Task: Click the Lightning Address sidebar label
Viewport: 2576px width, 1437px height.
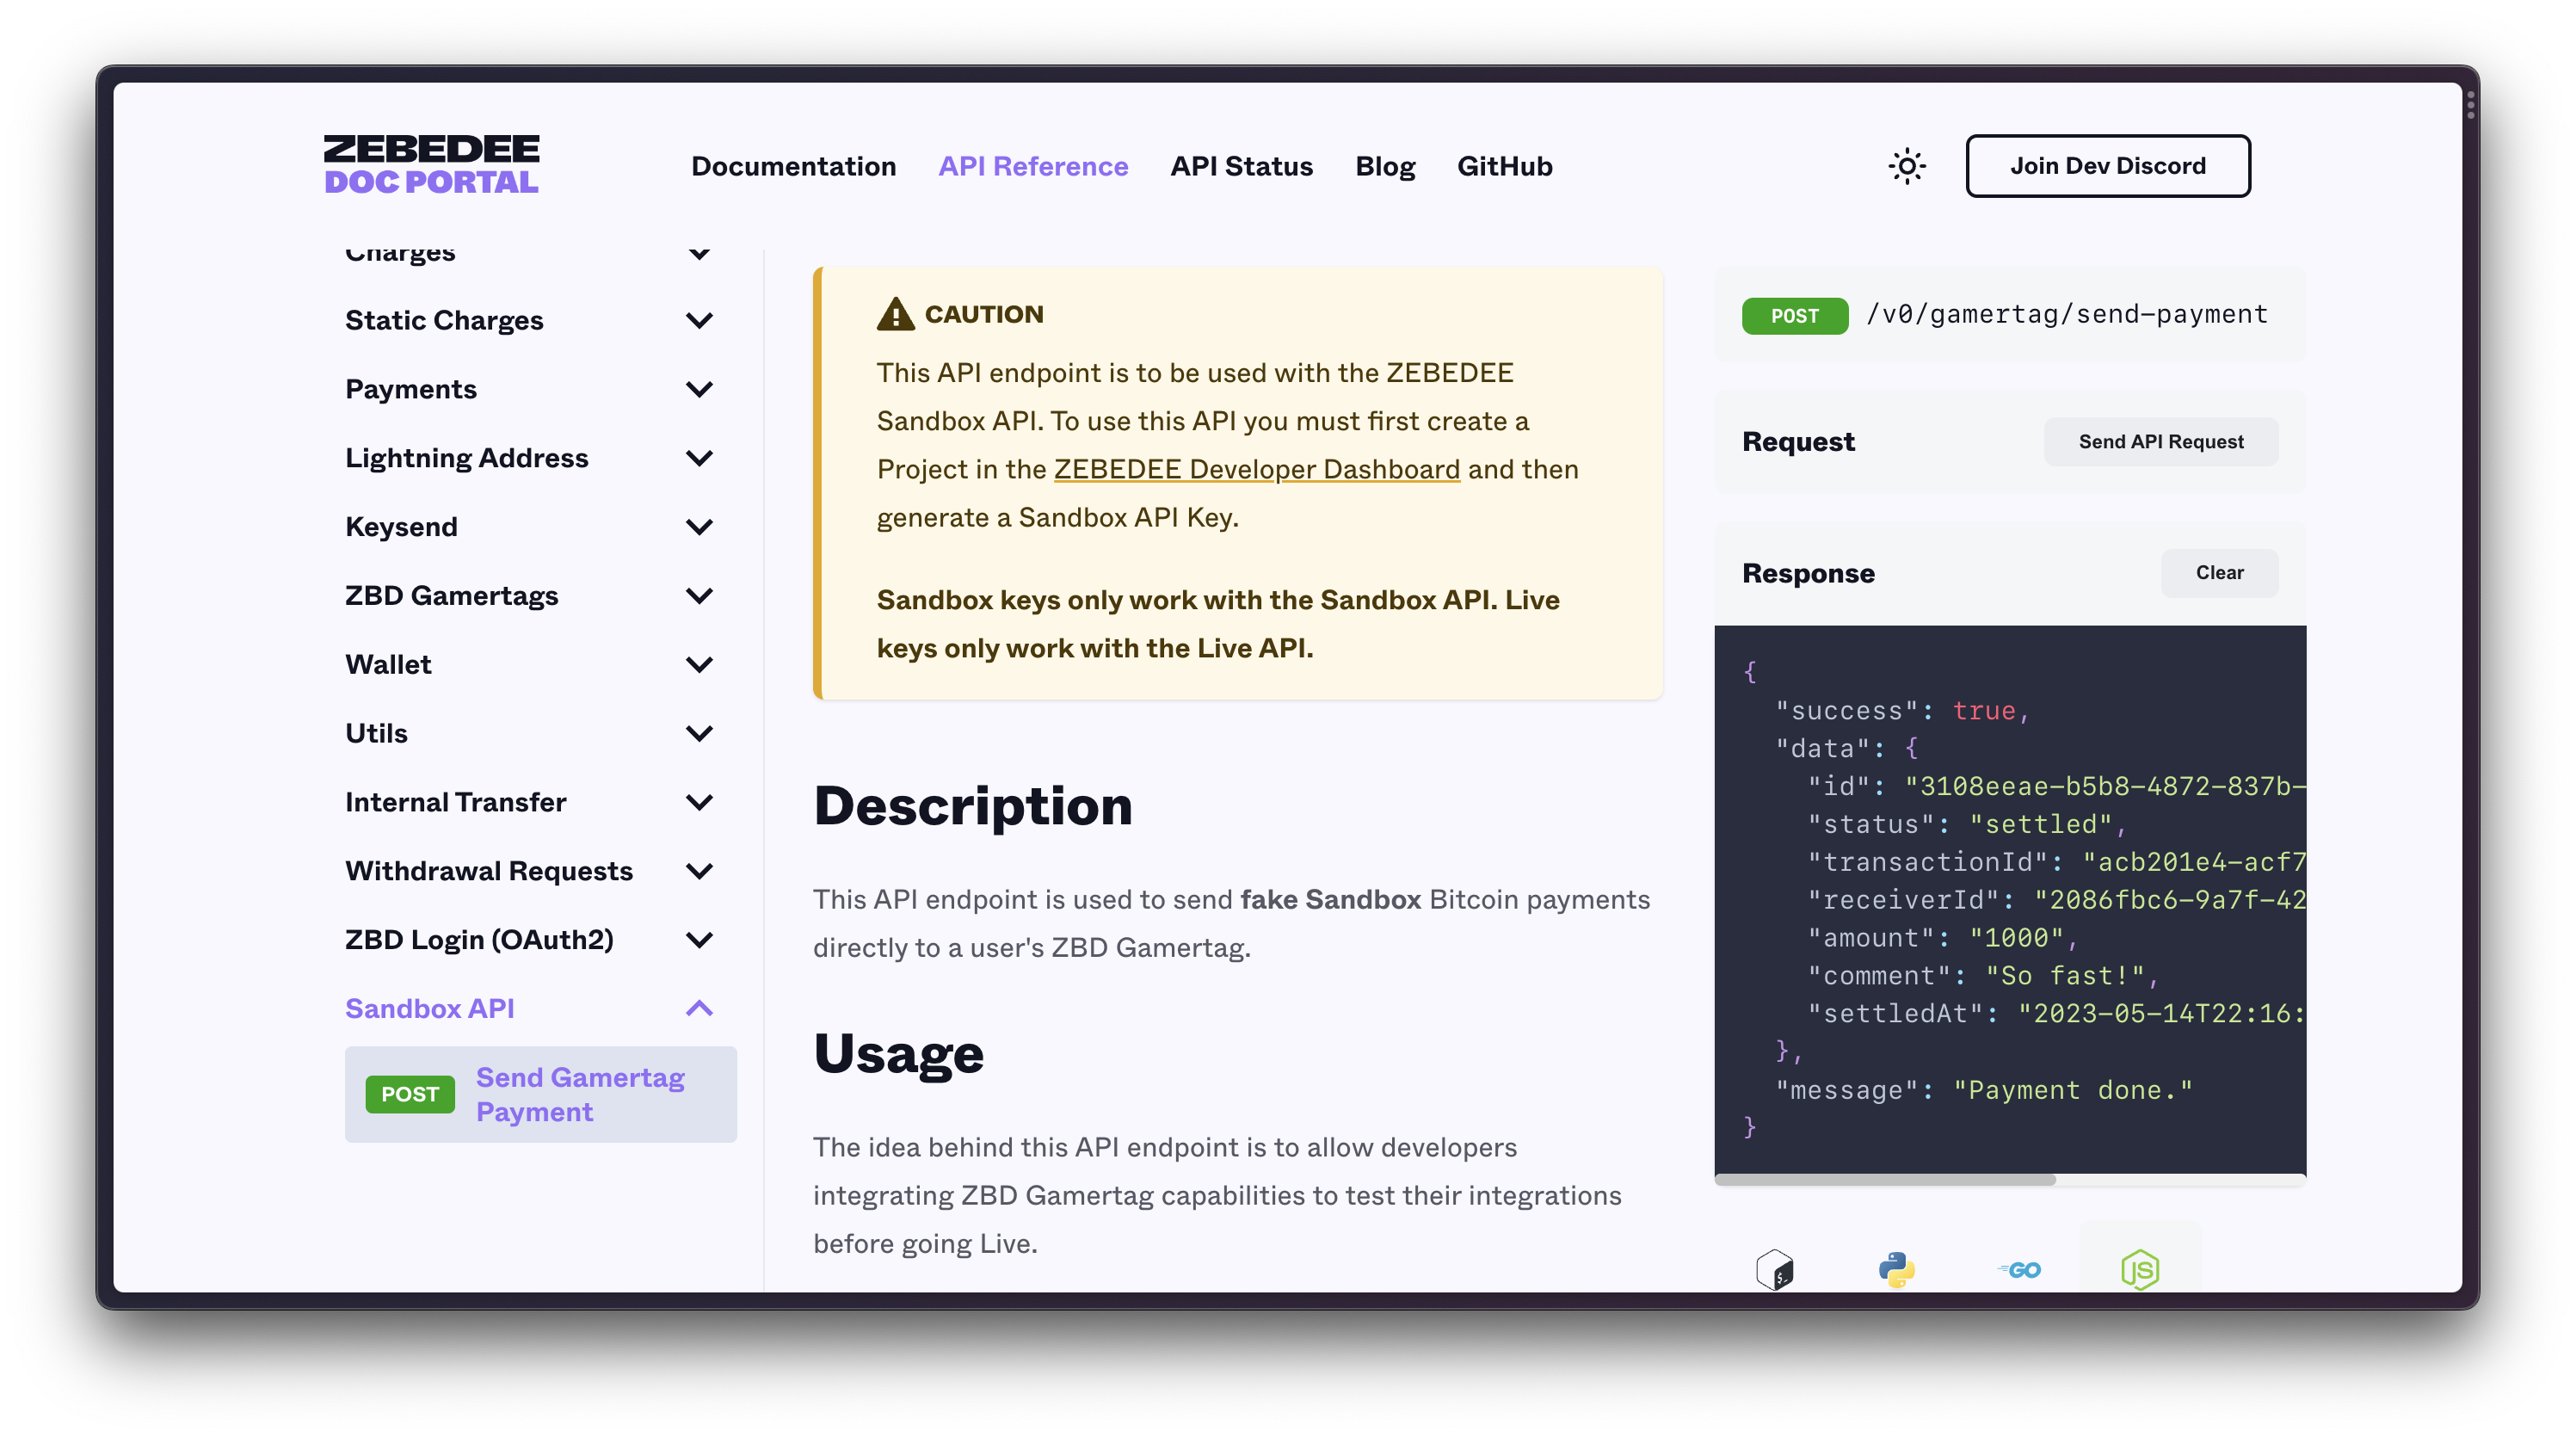Action: point(466,458)
